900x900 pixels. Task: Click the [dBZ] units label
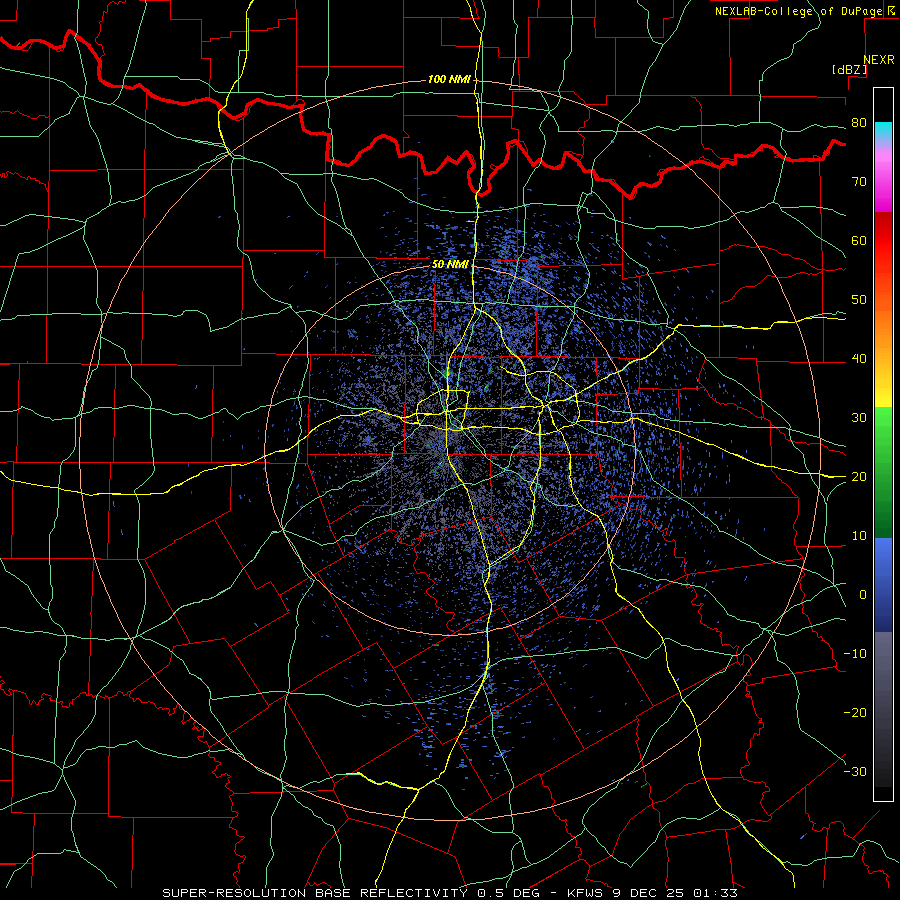849,69
